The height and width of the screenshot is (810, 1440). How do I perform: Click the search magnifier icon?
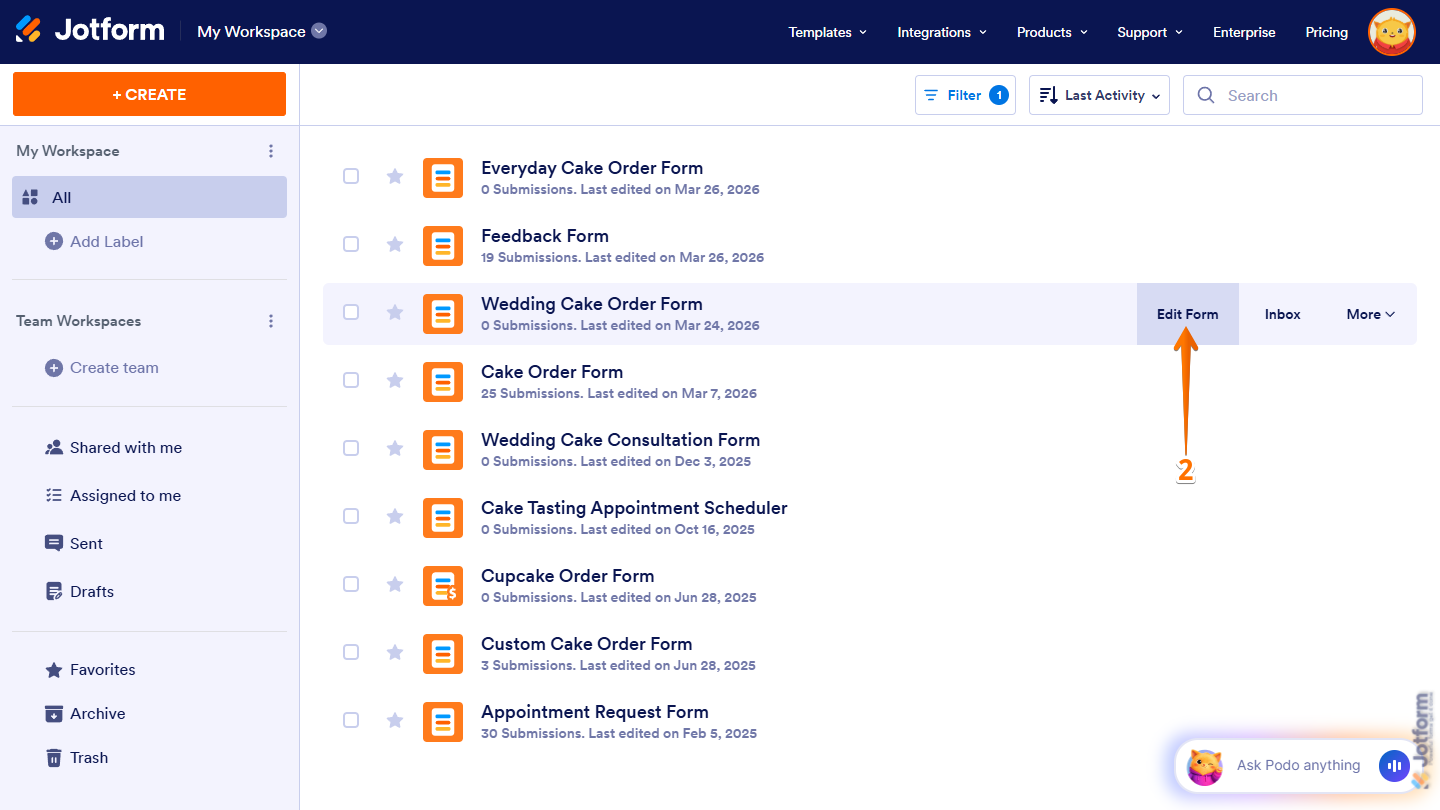point(1206,95)
